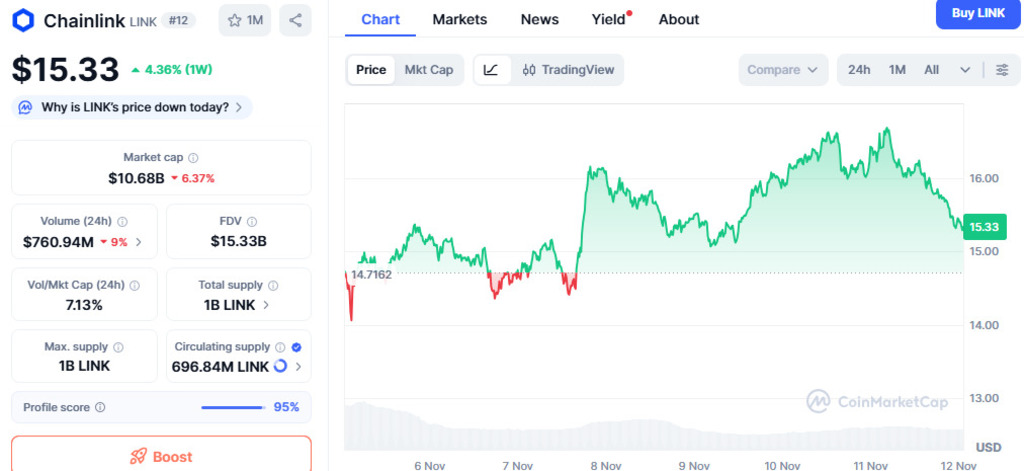The image size is (1024, 471).
Task: Switch chart to Price view
Action: pos(371,70)
